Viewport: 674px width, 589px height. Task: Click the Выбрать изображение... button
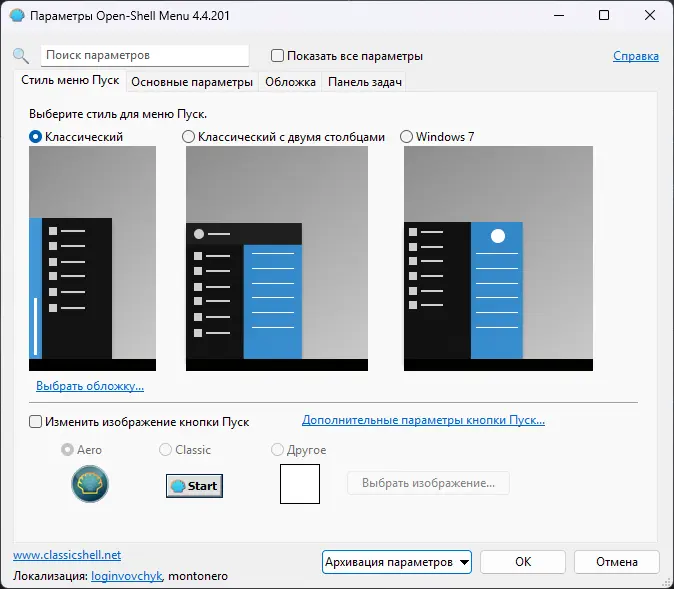click(428, 483)
